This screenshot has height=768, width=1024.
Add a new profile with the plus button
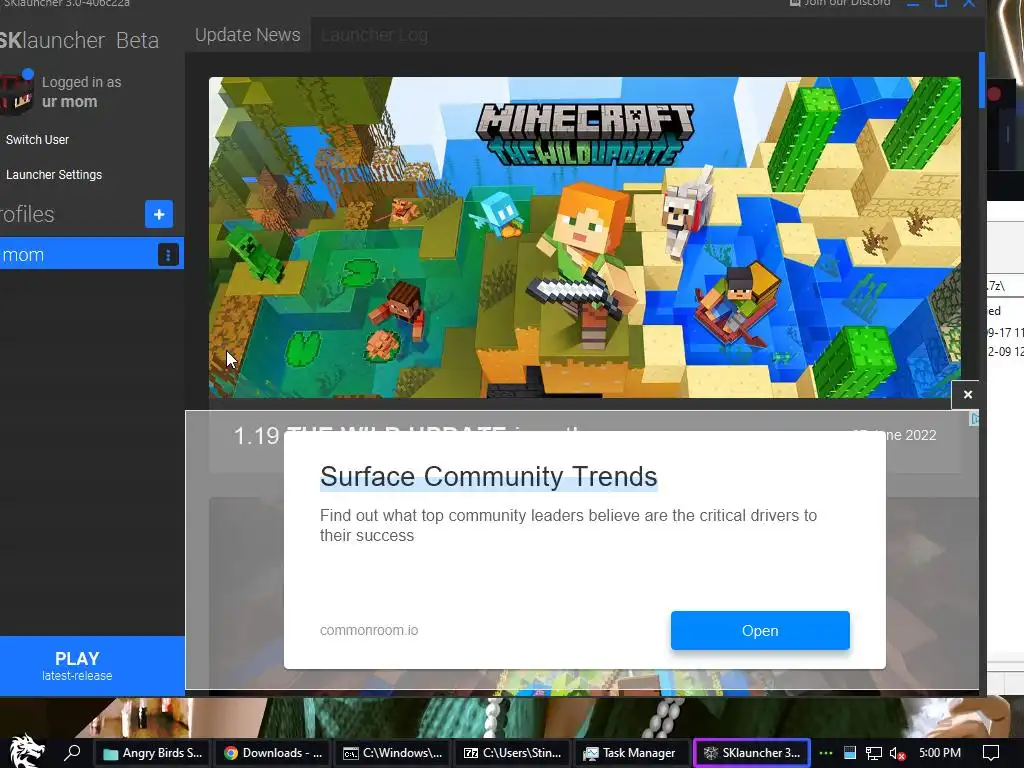[x=159, y=214]
